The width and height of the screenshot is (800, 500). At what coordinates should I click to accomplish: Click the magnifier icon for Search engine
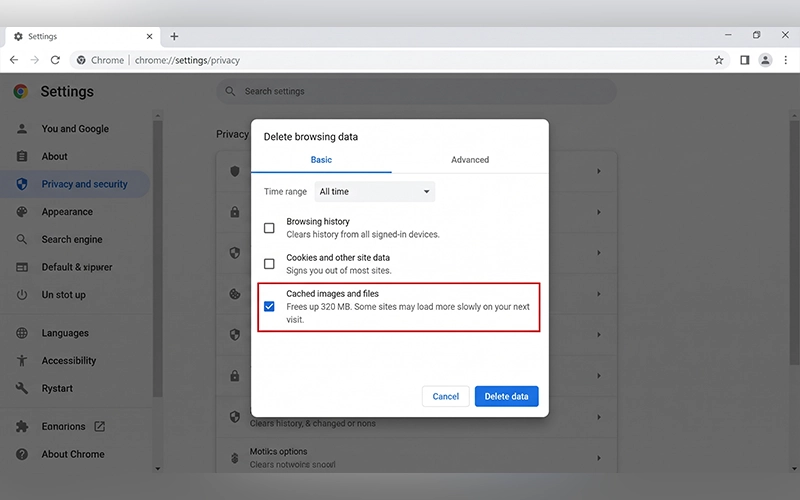[21, 239]
